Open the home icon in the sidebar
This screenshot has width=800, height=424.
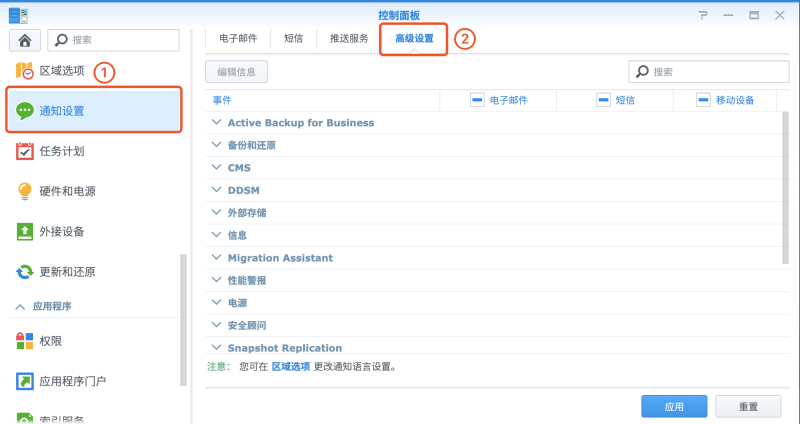coord(24,40)
